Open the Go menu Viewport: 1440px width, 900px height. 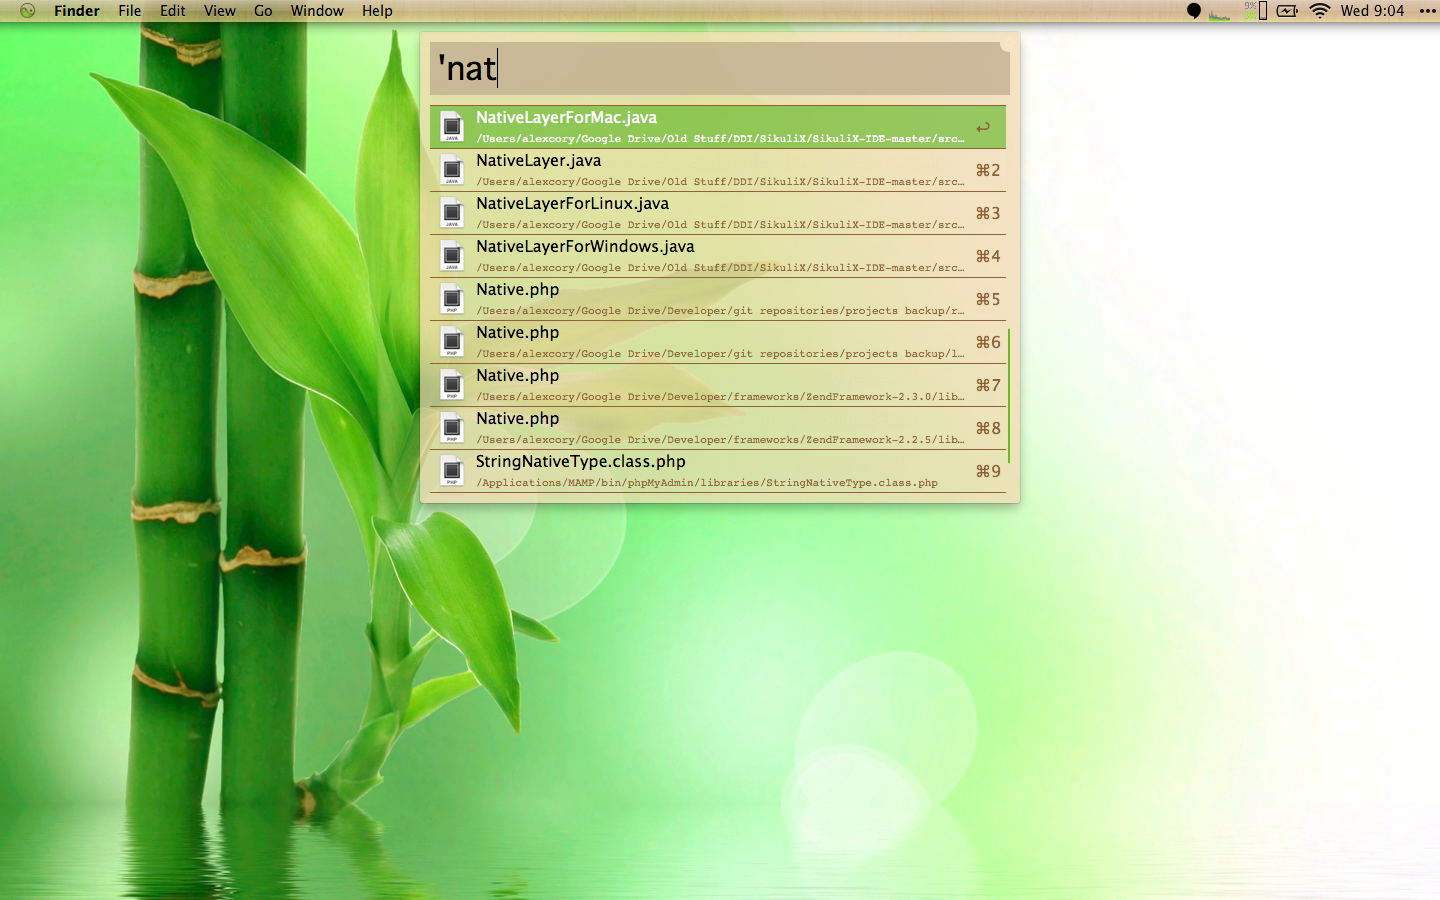point(263,11)
